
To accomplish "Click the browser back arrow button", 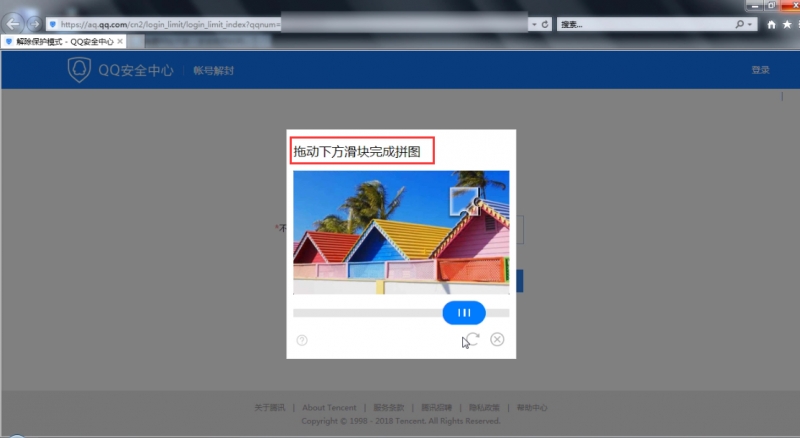I will (13, 23).
